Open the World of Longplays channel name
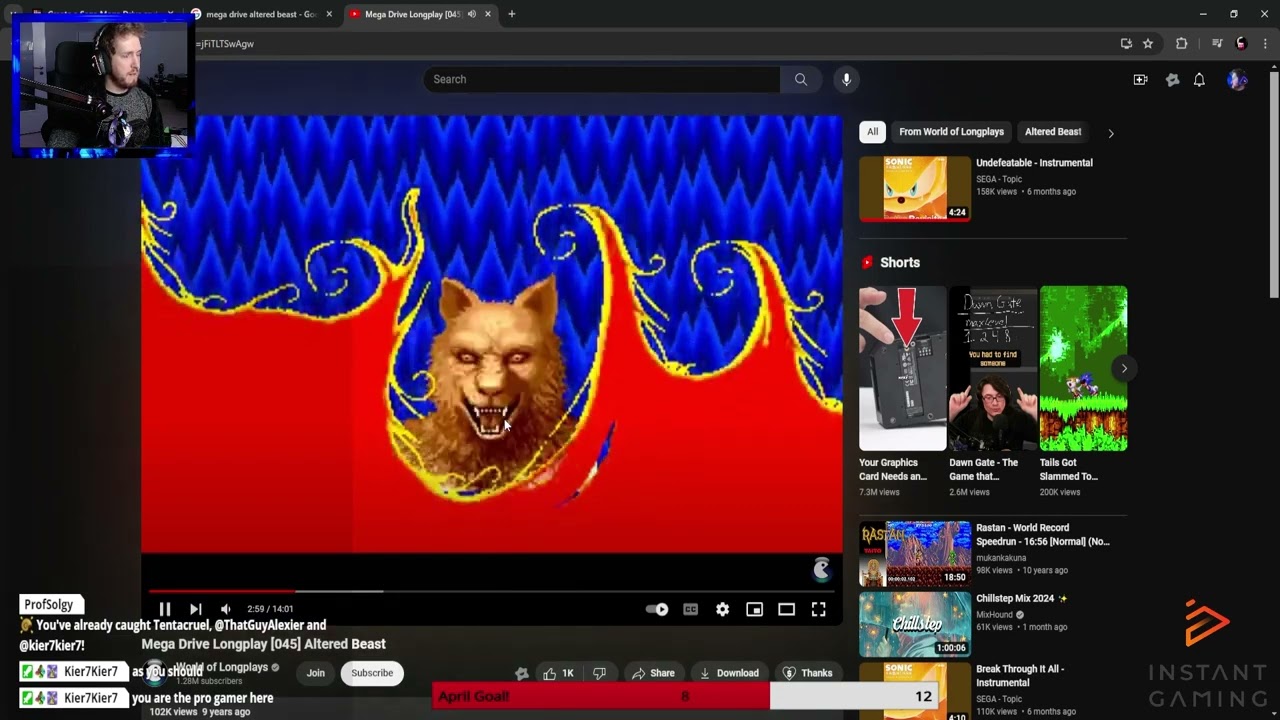 point(222,667)
